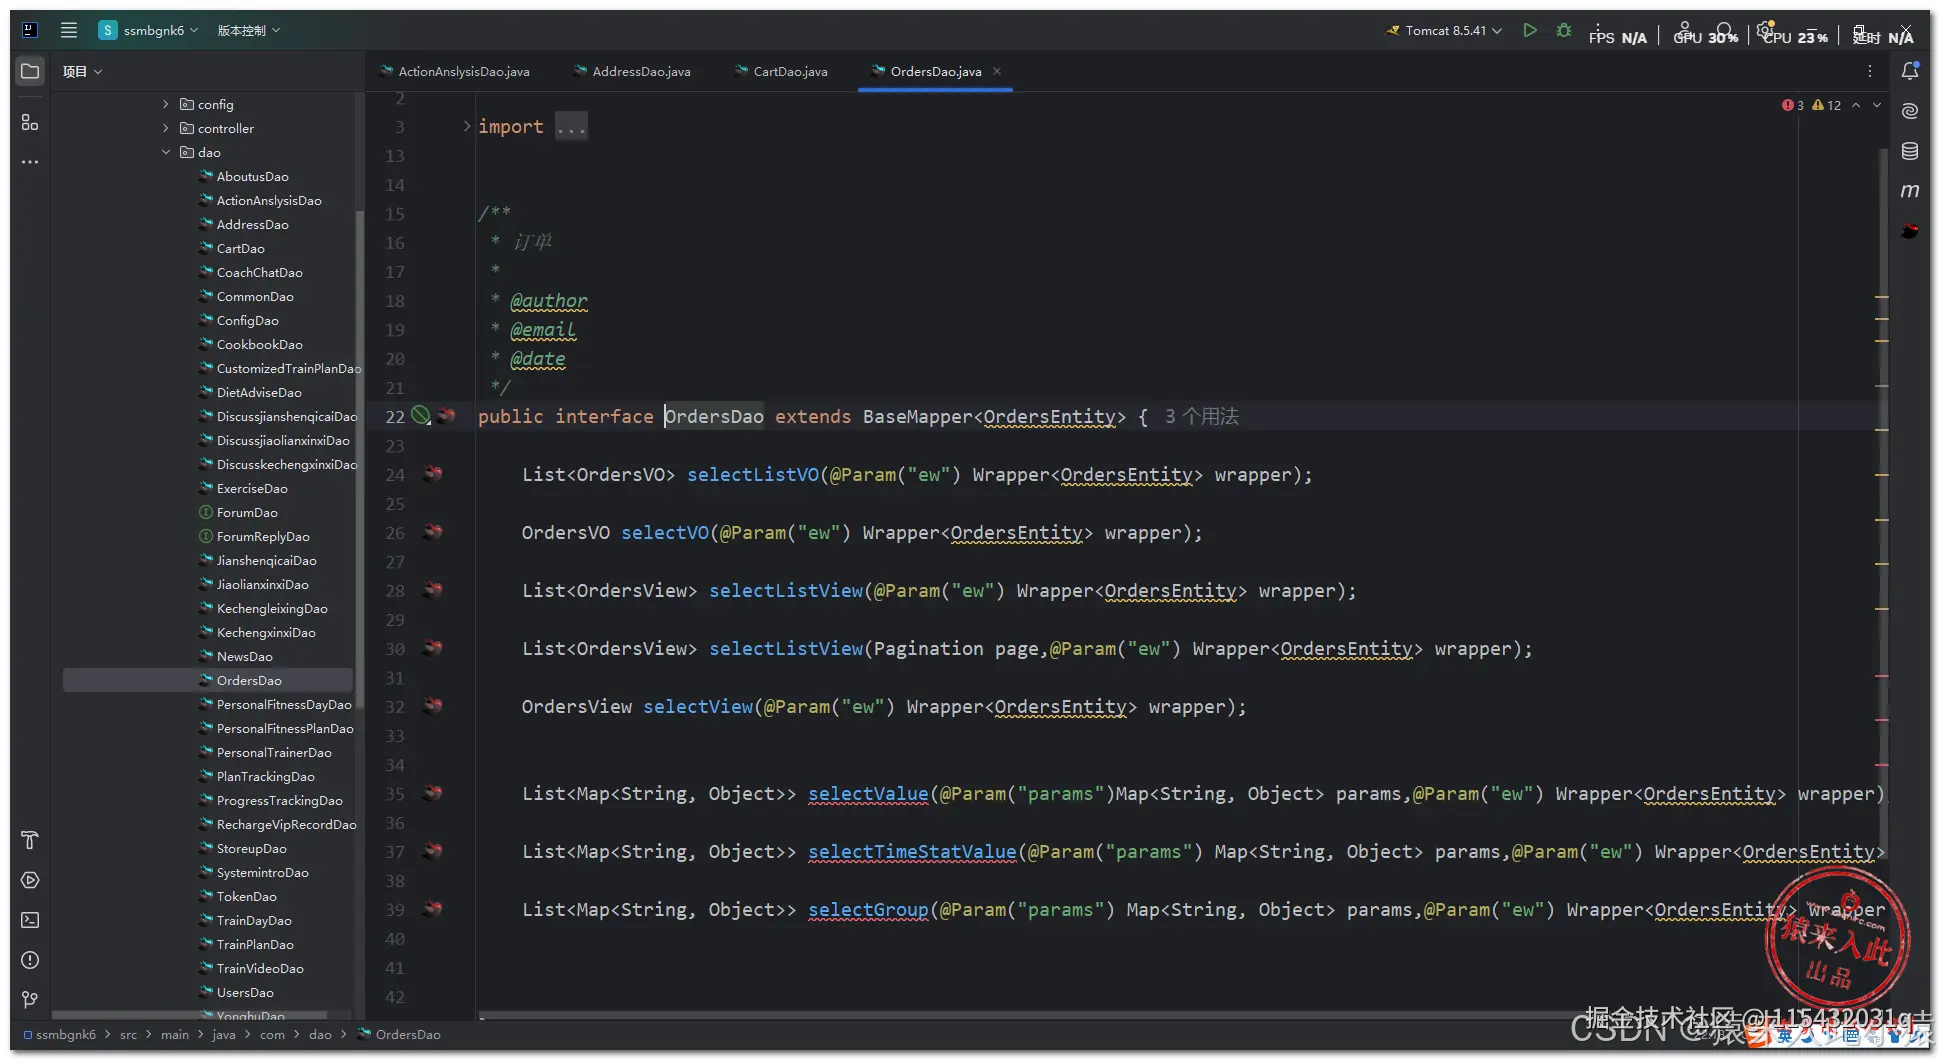Click the Run button next to Tomcat
The width and height of the screenshot is (1941, 1061).
point(1529,31)
